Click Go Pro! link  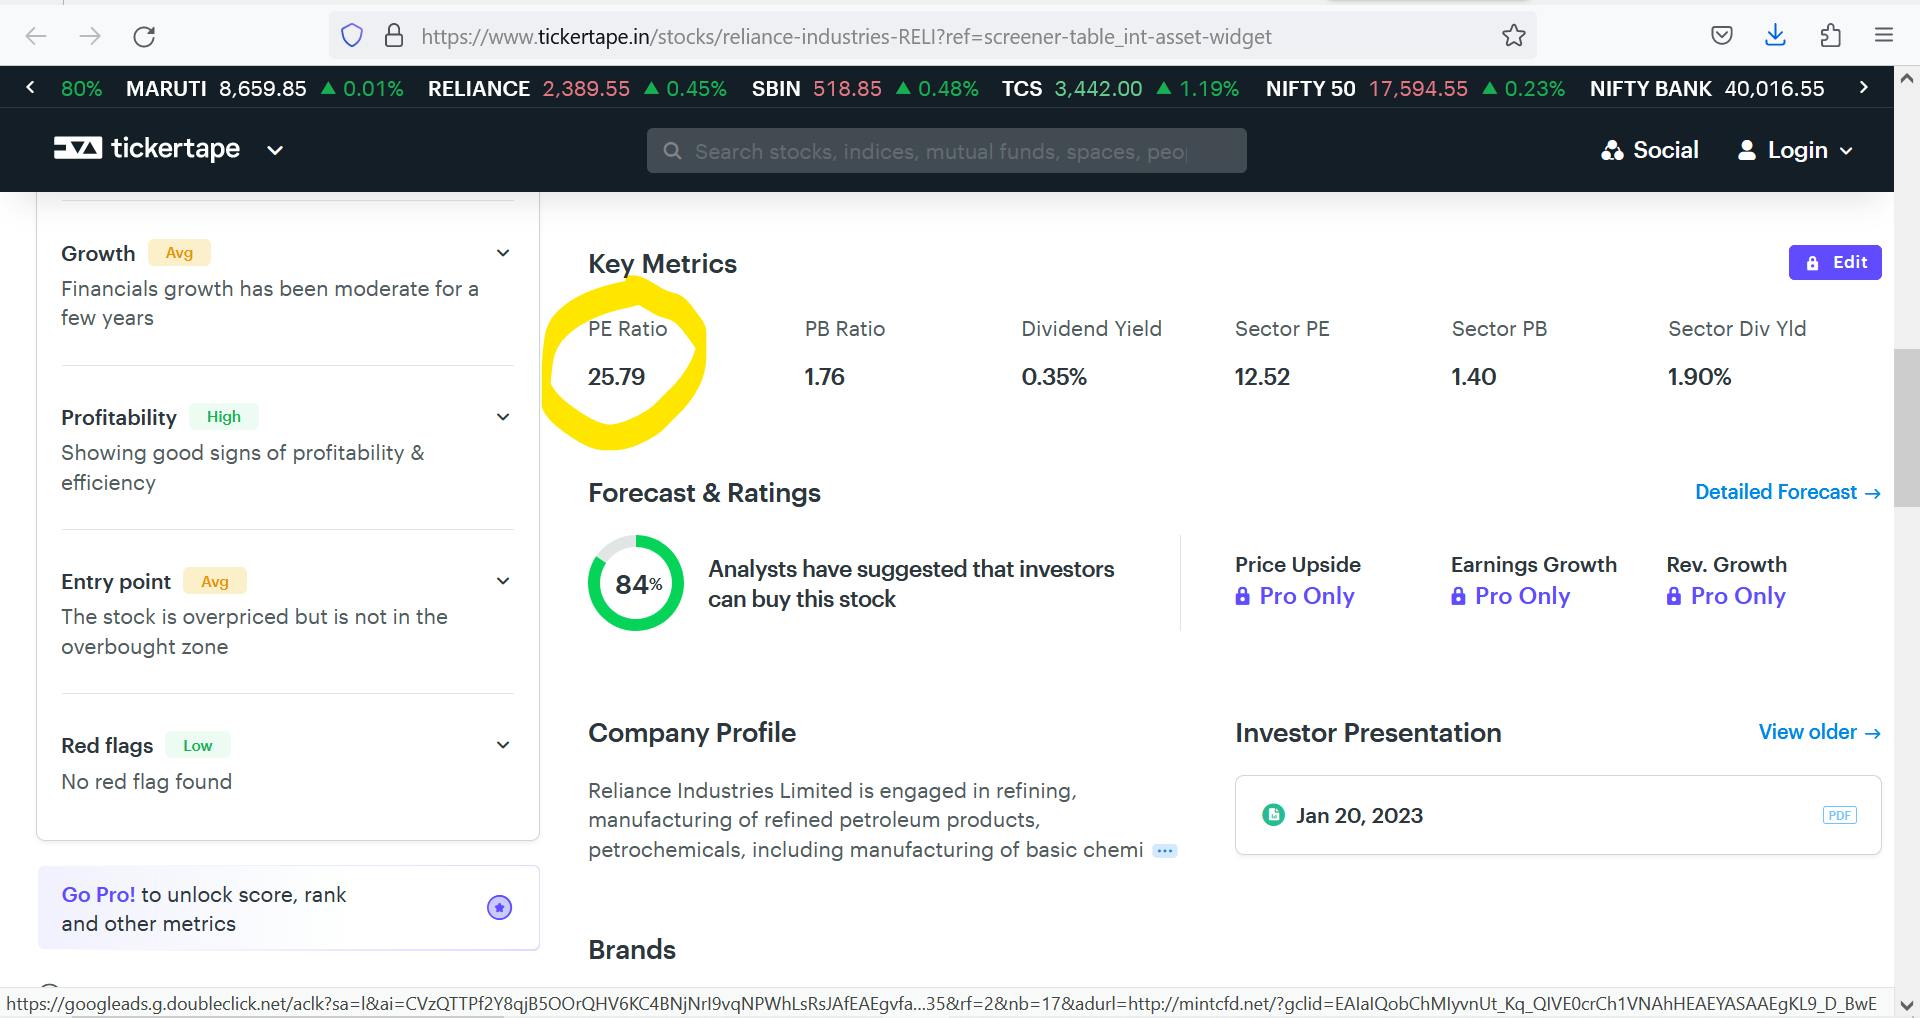click(98, 894)
